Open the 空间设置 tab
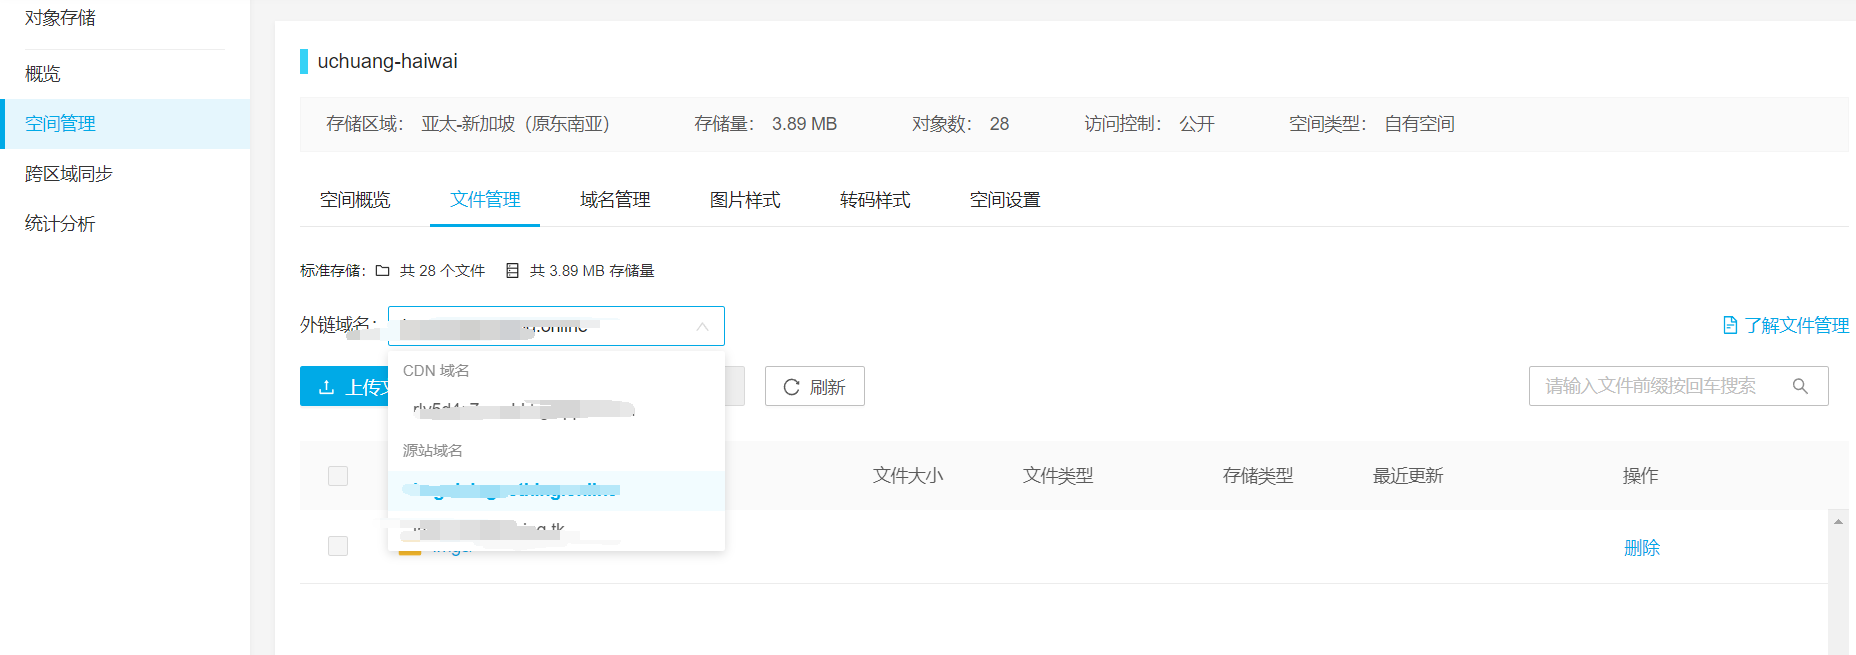Viewport: 1856px width, 655px height. tap(1005, 200)
